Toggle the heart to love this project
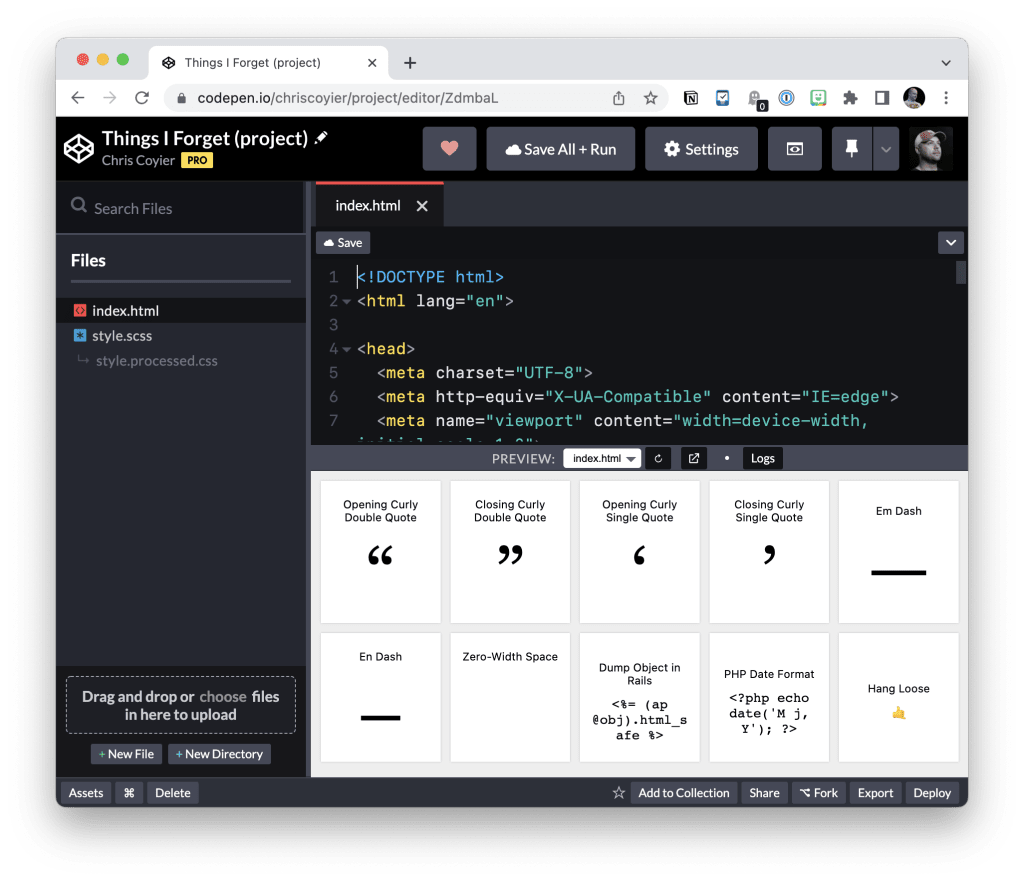The height and width of the screenshot is (881, 1024). pos(449,148)
